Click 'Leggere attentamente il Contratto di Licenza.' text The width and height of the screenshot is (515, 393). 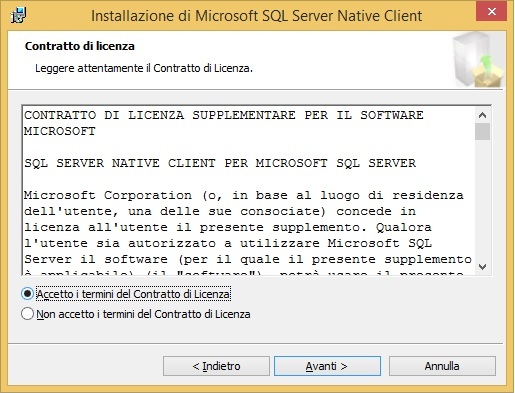click(x=144, y=68)
